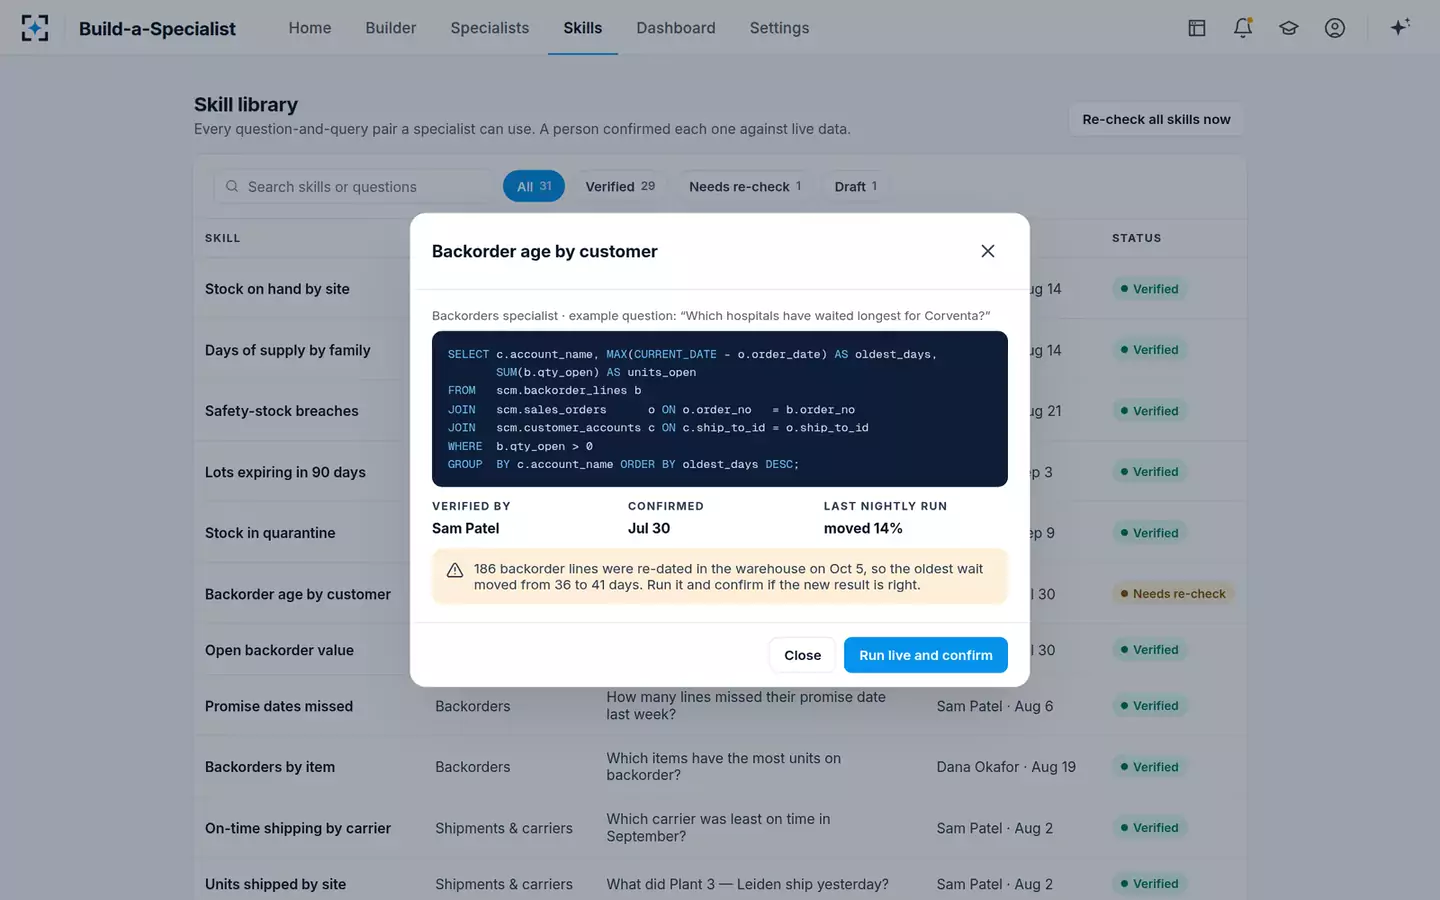Select the Stock in quarantine skill
The width and height of the screenshot is (1440, 900).
pos(270,533)
